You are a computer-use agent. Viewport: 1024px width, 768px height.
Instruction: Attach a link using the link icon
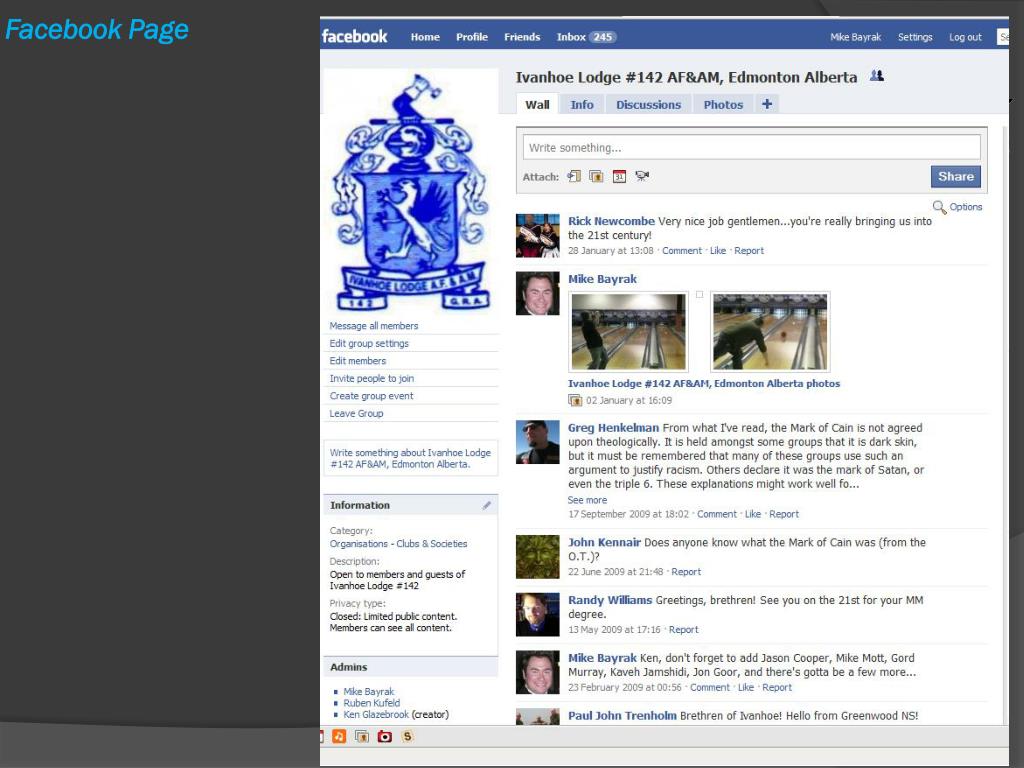pyautogui.click(x=574, y=176)
